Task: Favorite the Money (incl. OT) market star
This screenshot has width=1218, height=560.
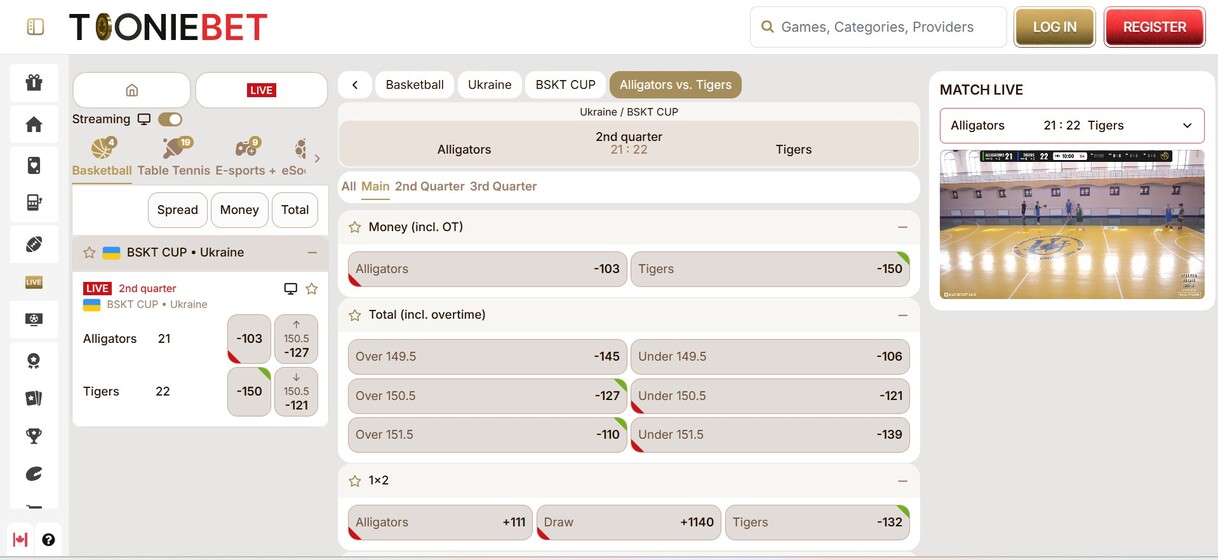Action: tap(354, 227)
